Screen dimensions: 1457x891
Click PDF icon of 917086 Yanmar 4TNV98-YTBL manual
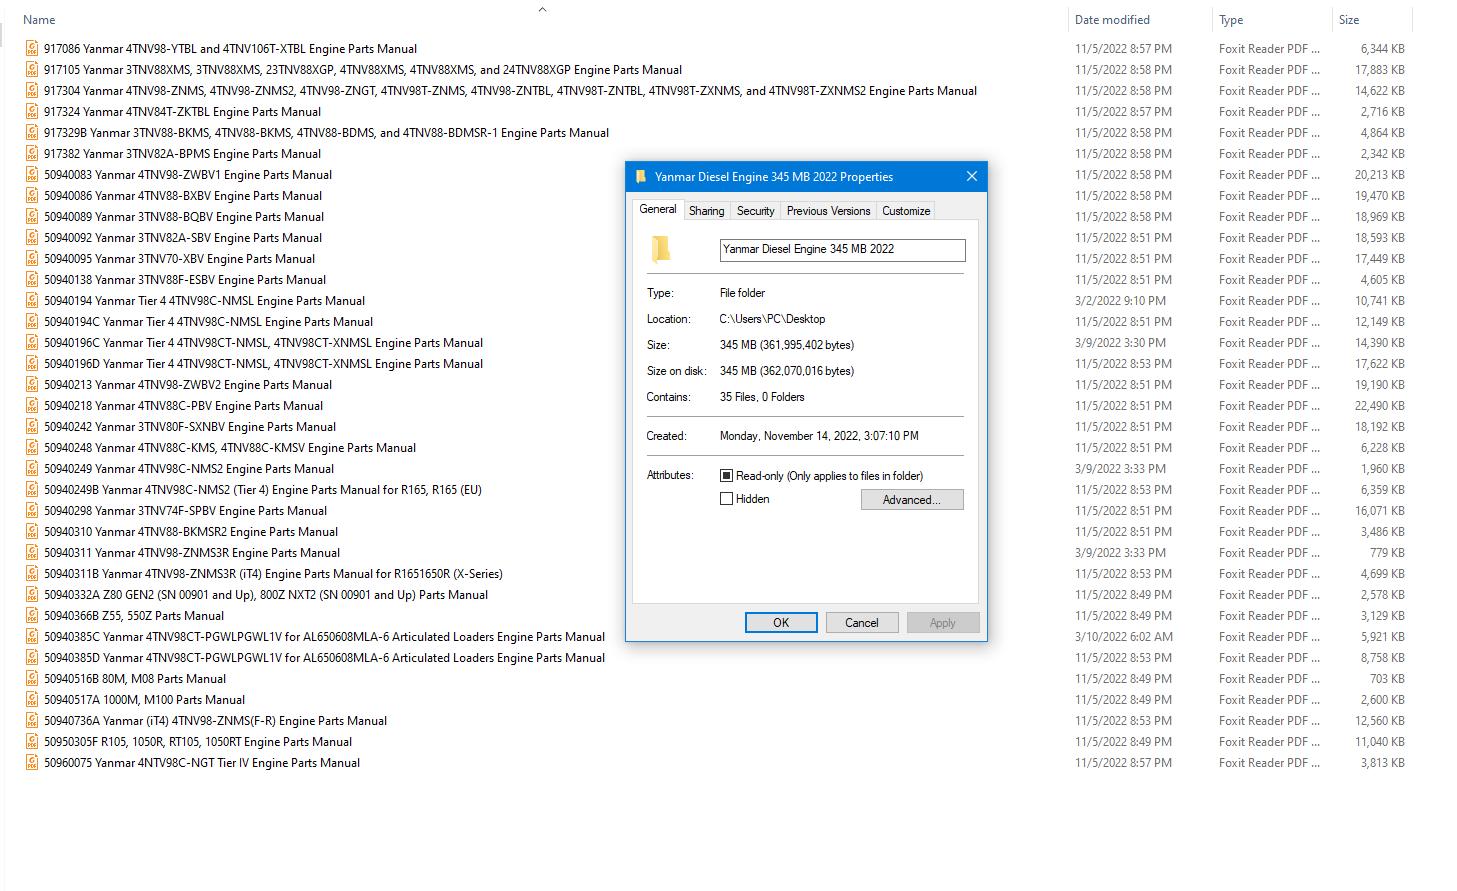pyautogui.click(x=32, y=48)
